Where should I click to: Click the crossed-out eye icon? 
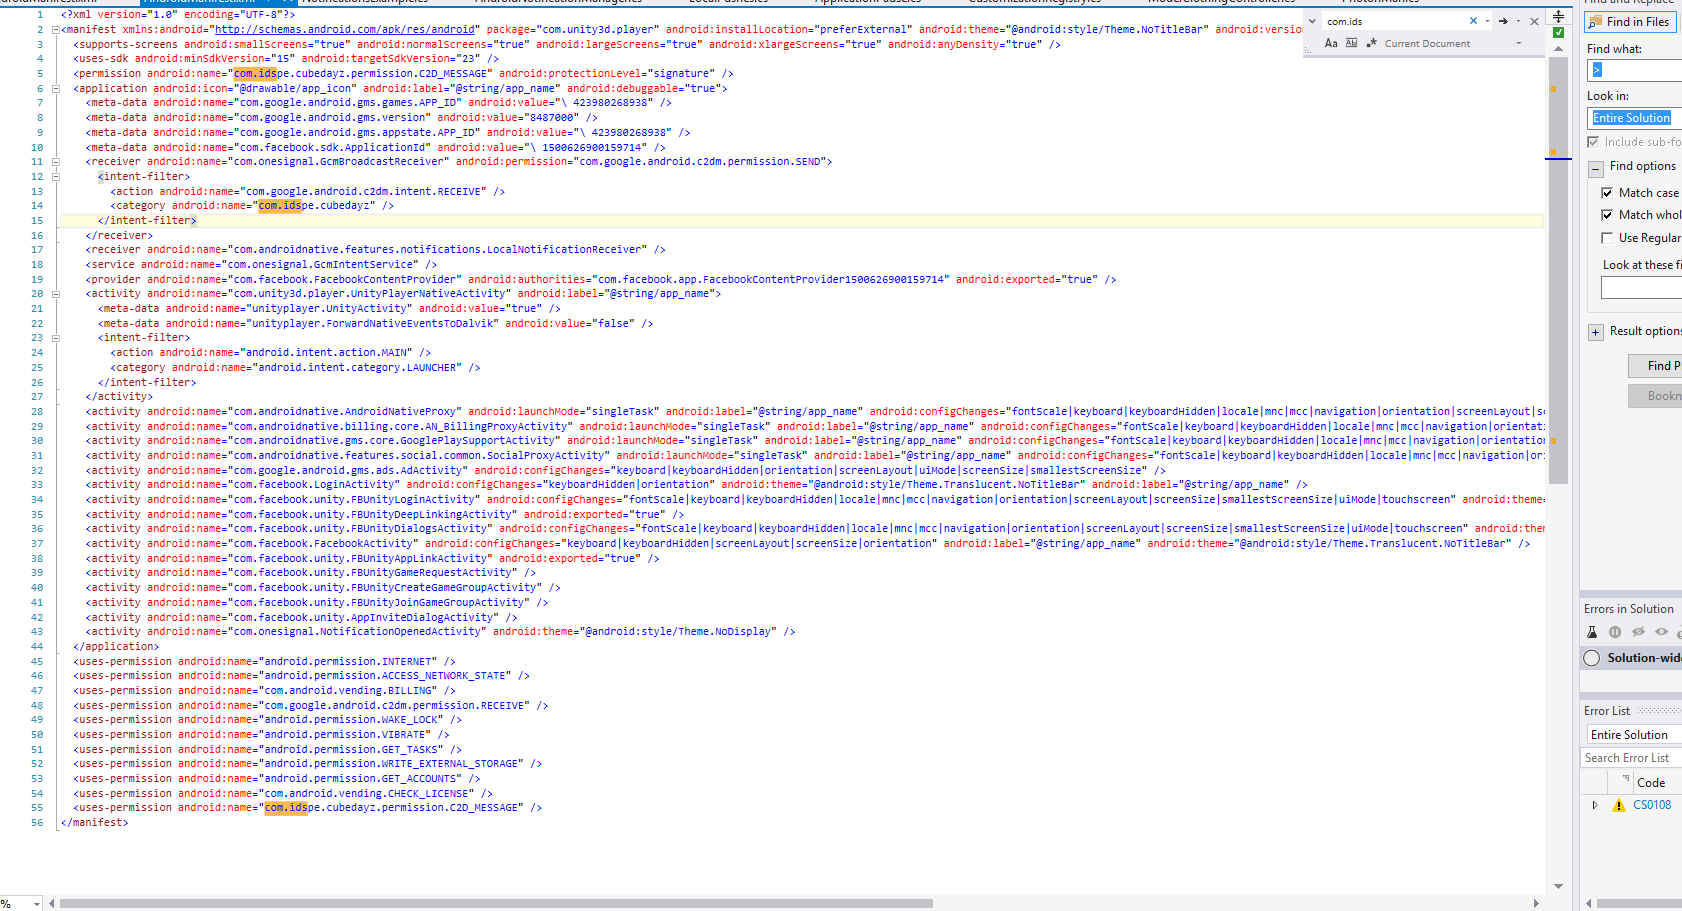tap(1638, 632)
